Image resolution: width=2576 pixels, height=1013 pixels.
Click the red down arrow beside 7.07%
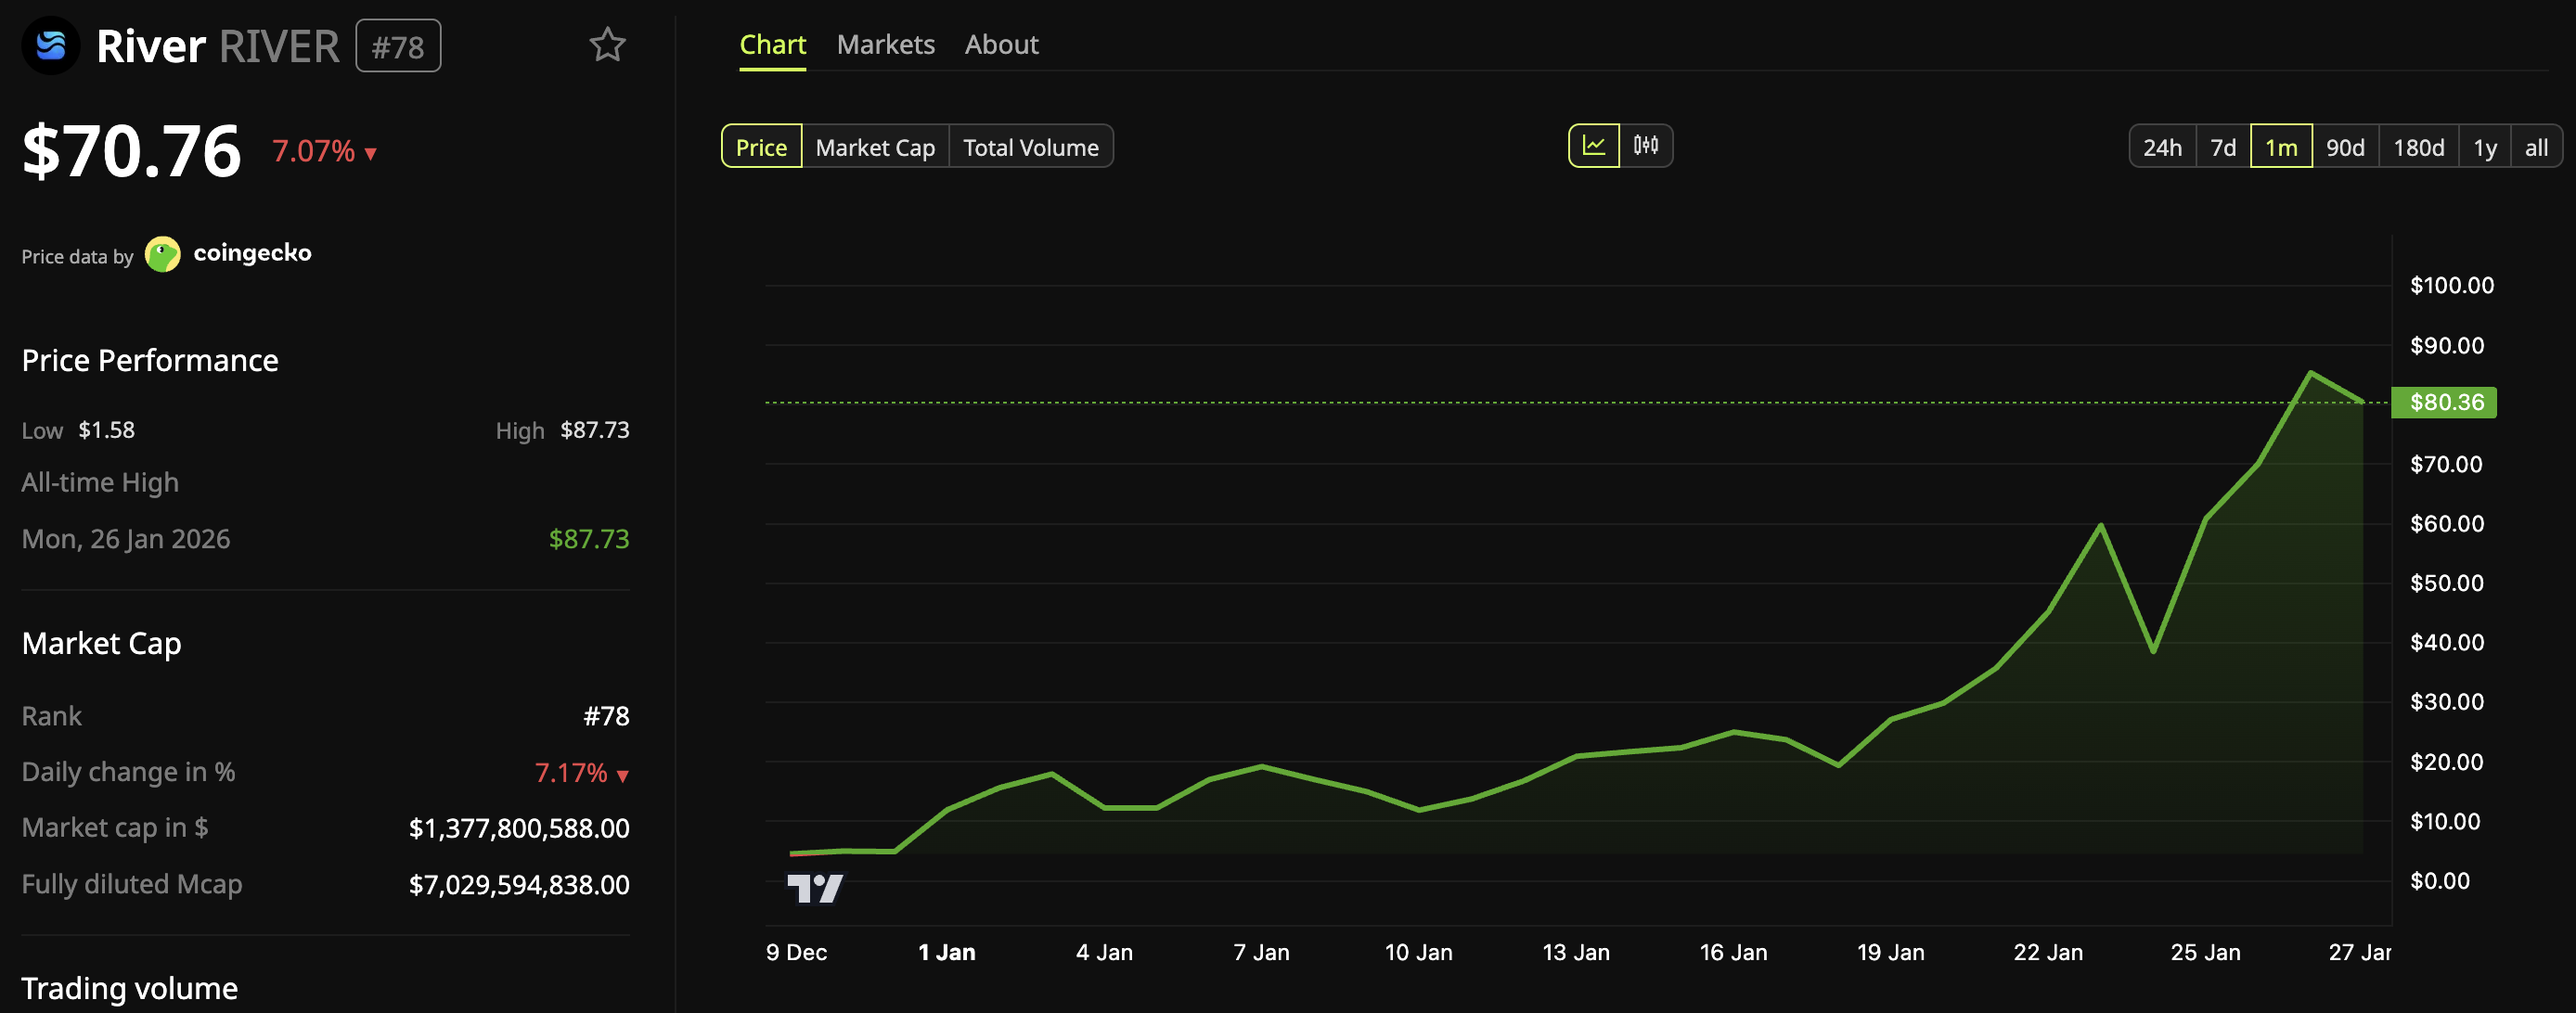click(x=371, y=153)
